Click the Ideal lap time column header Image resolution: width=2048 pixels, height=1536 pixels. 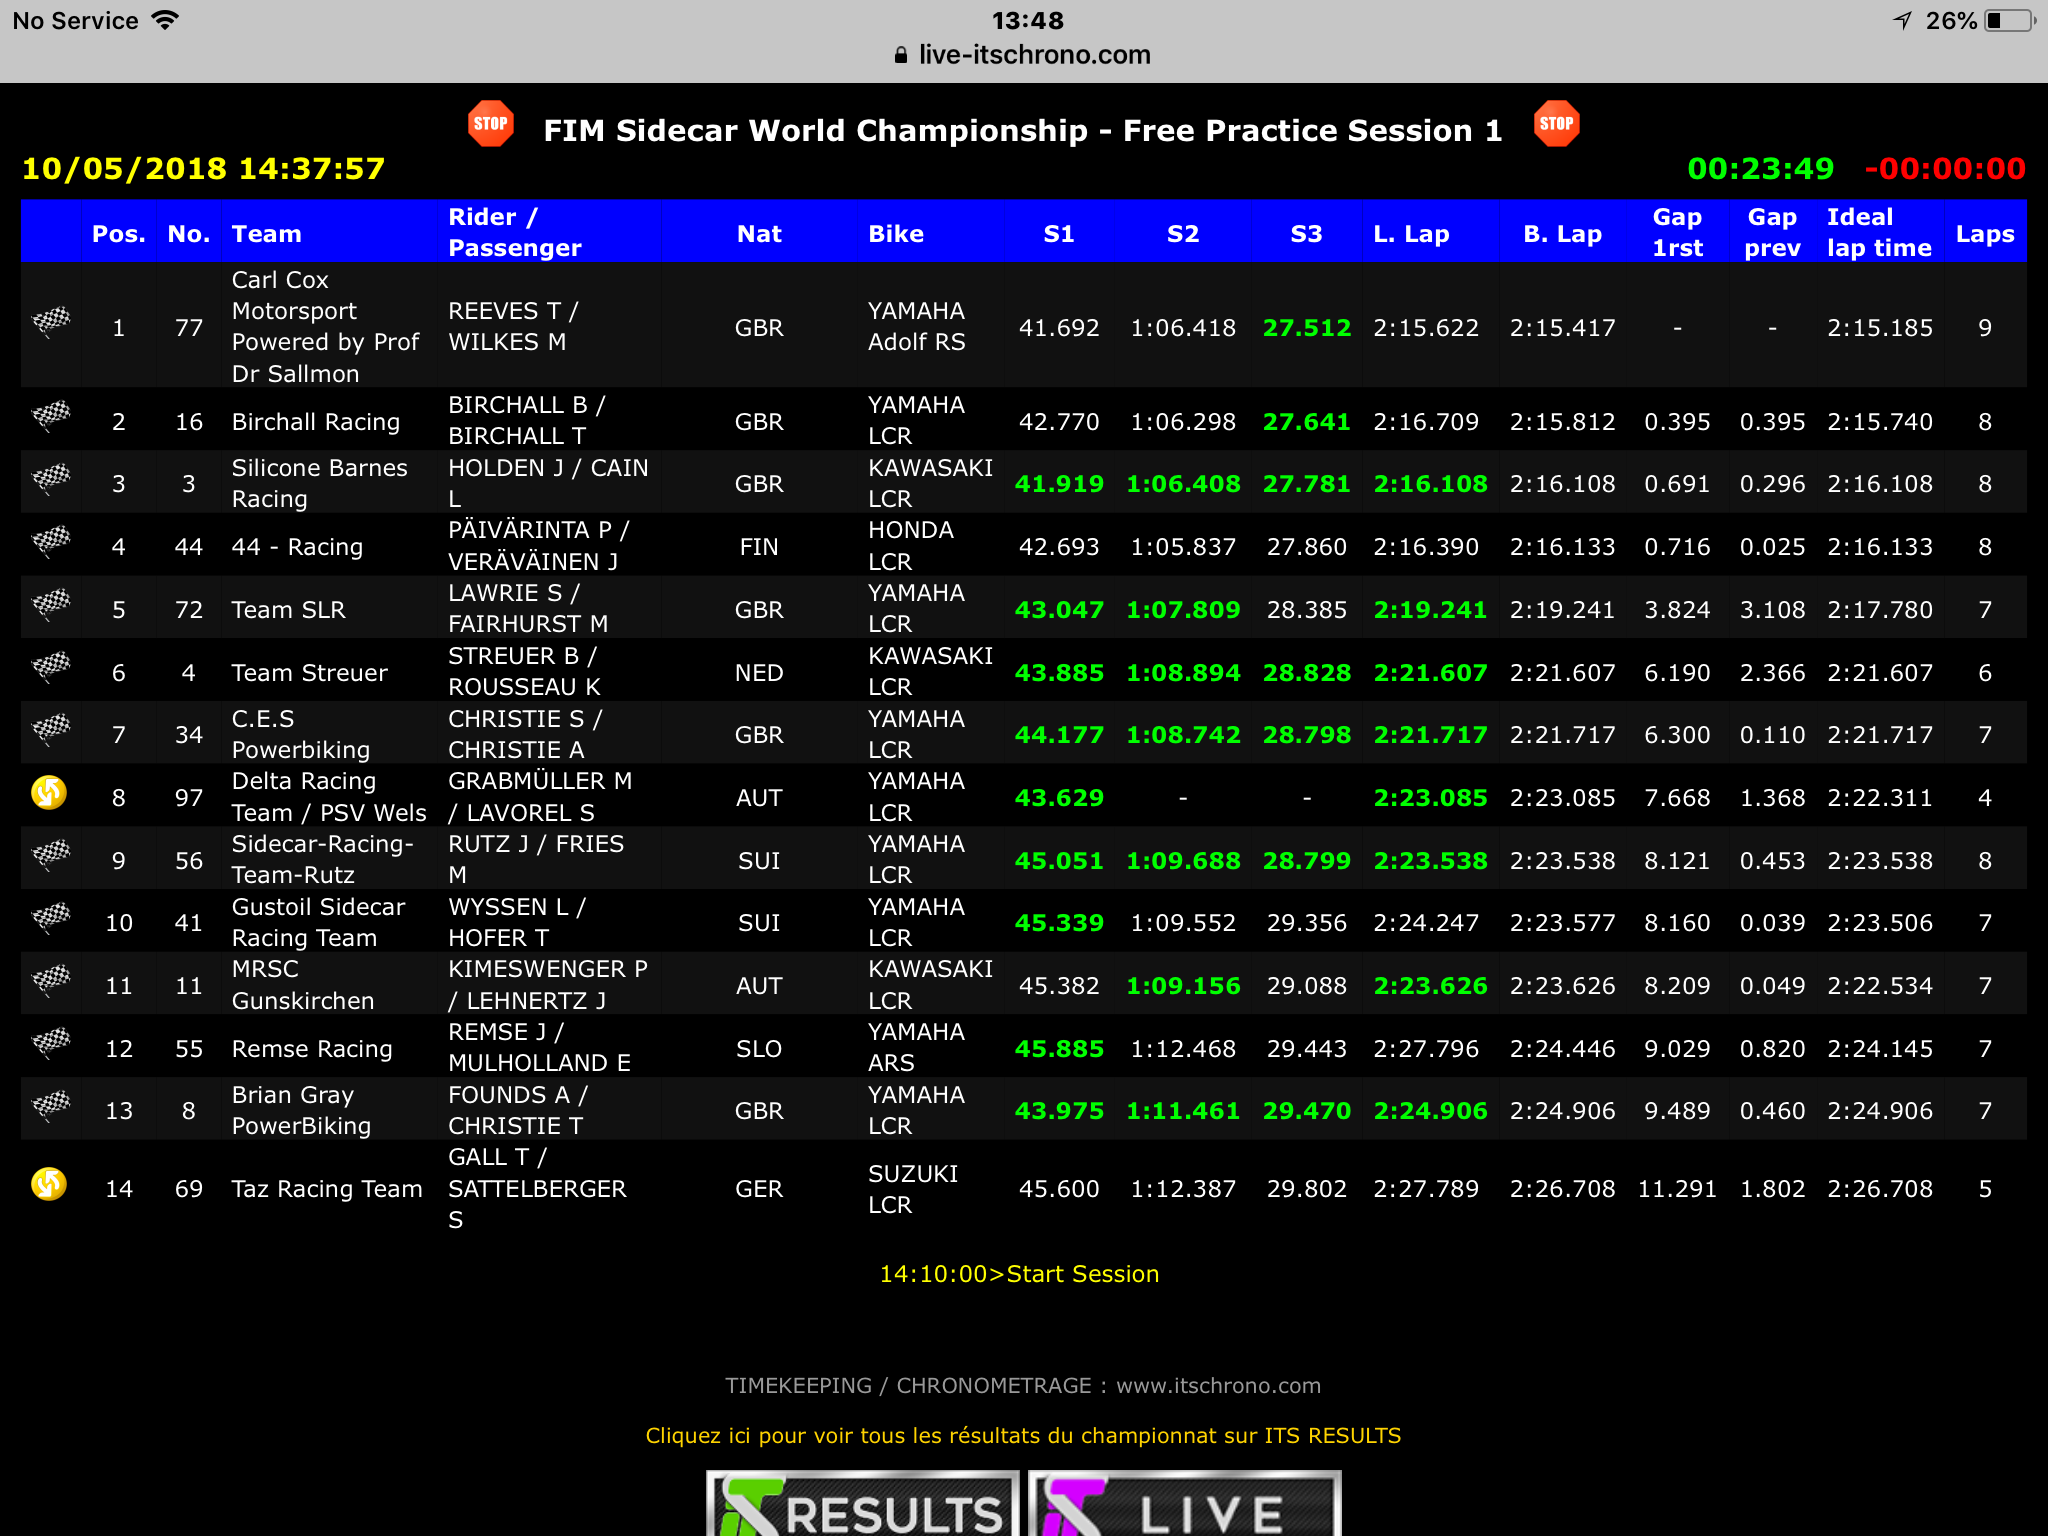tap(1879, 233)
